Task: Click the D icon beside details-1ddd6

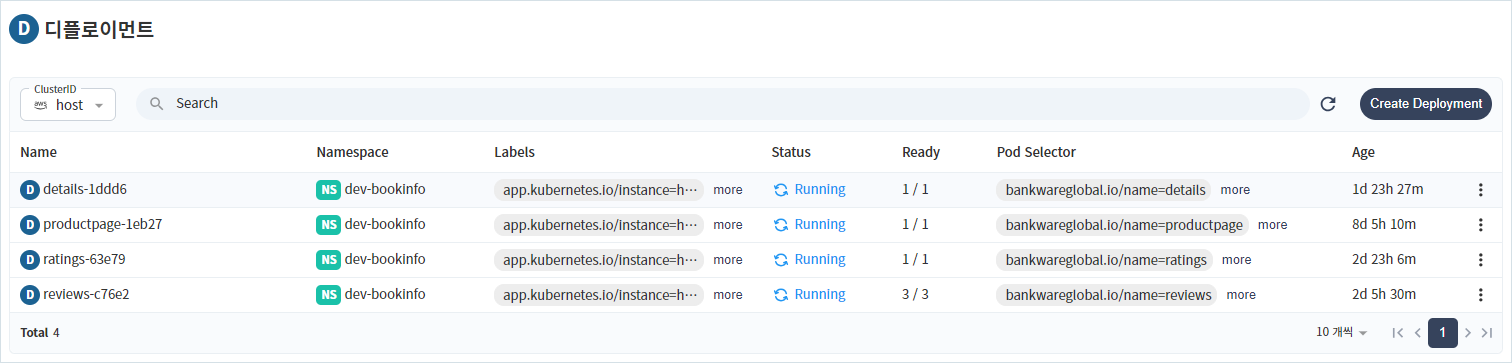Action: [x=30, y=189]
